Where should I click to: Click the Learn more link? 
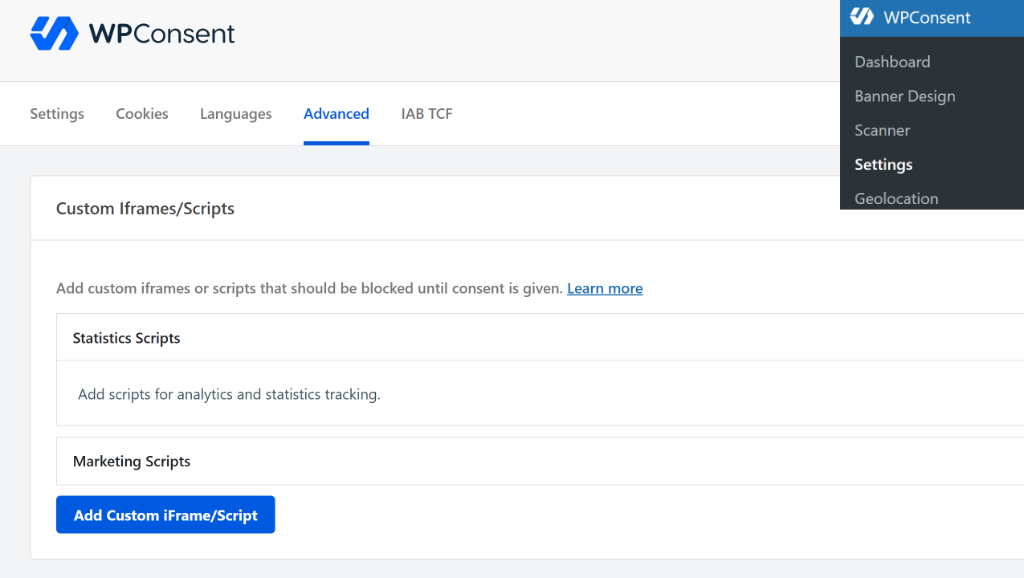point(604,288)
